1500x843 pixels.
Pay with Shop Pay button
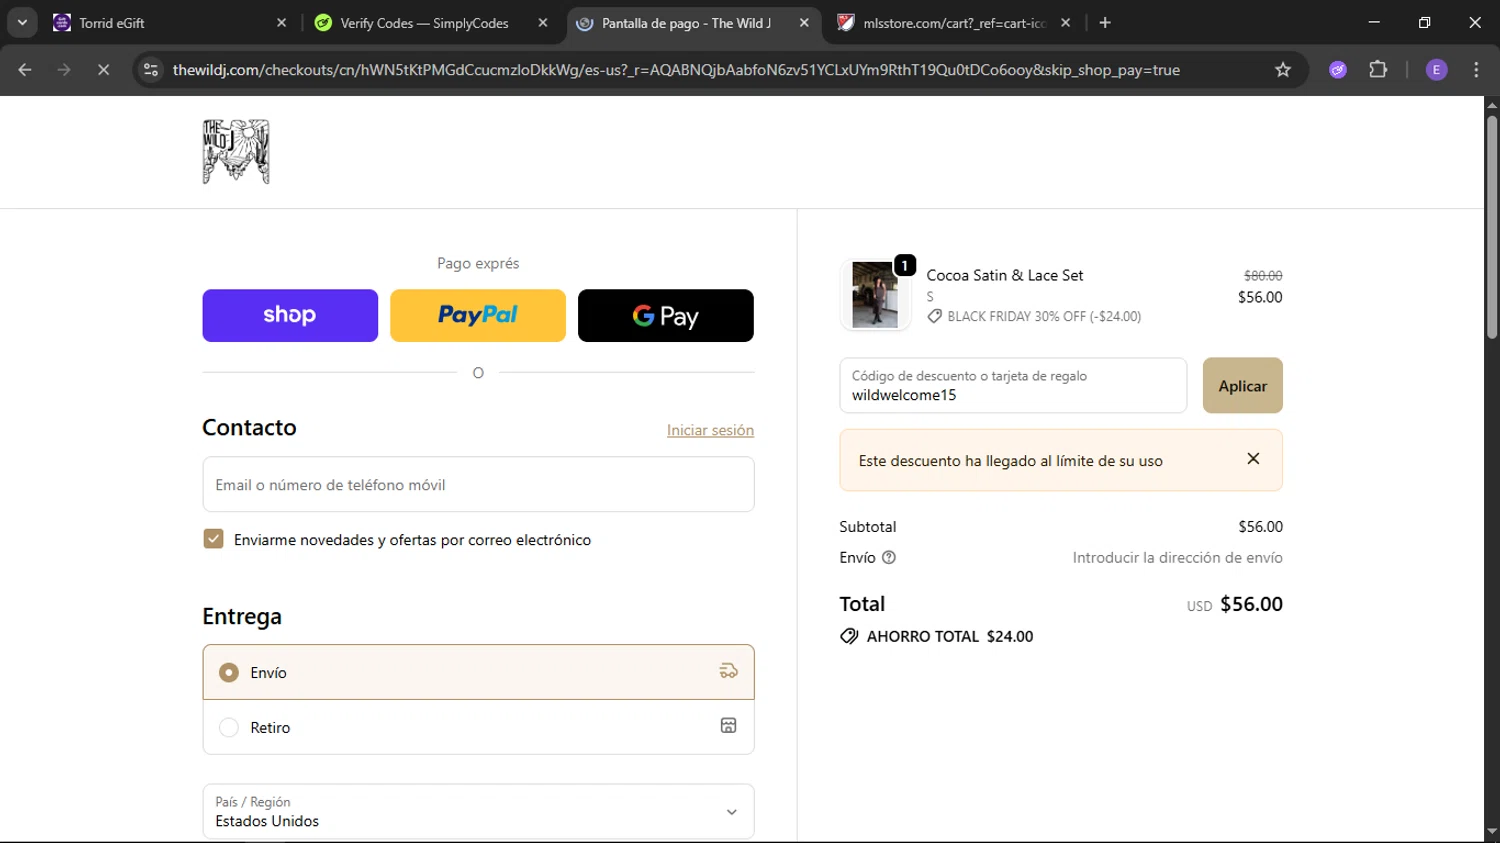pyautogui.click(x=290, y=316)
